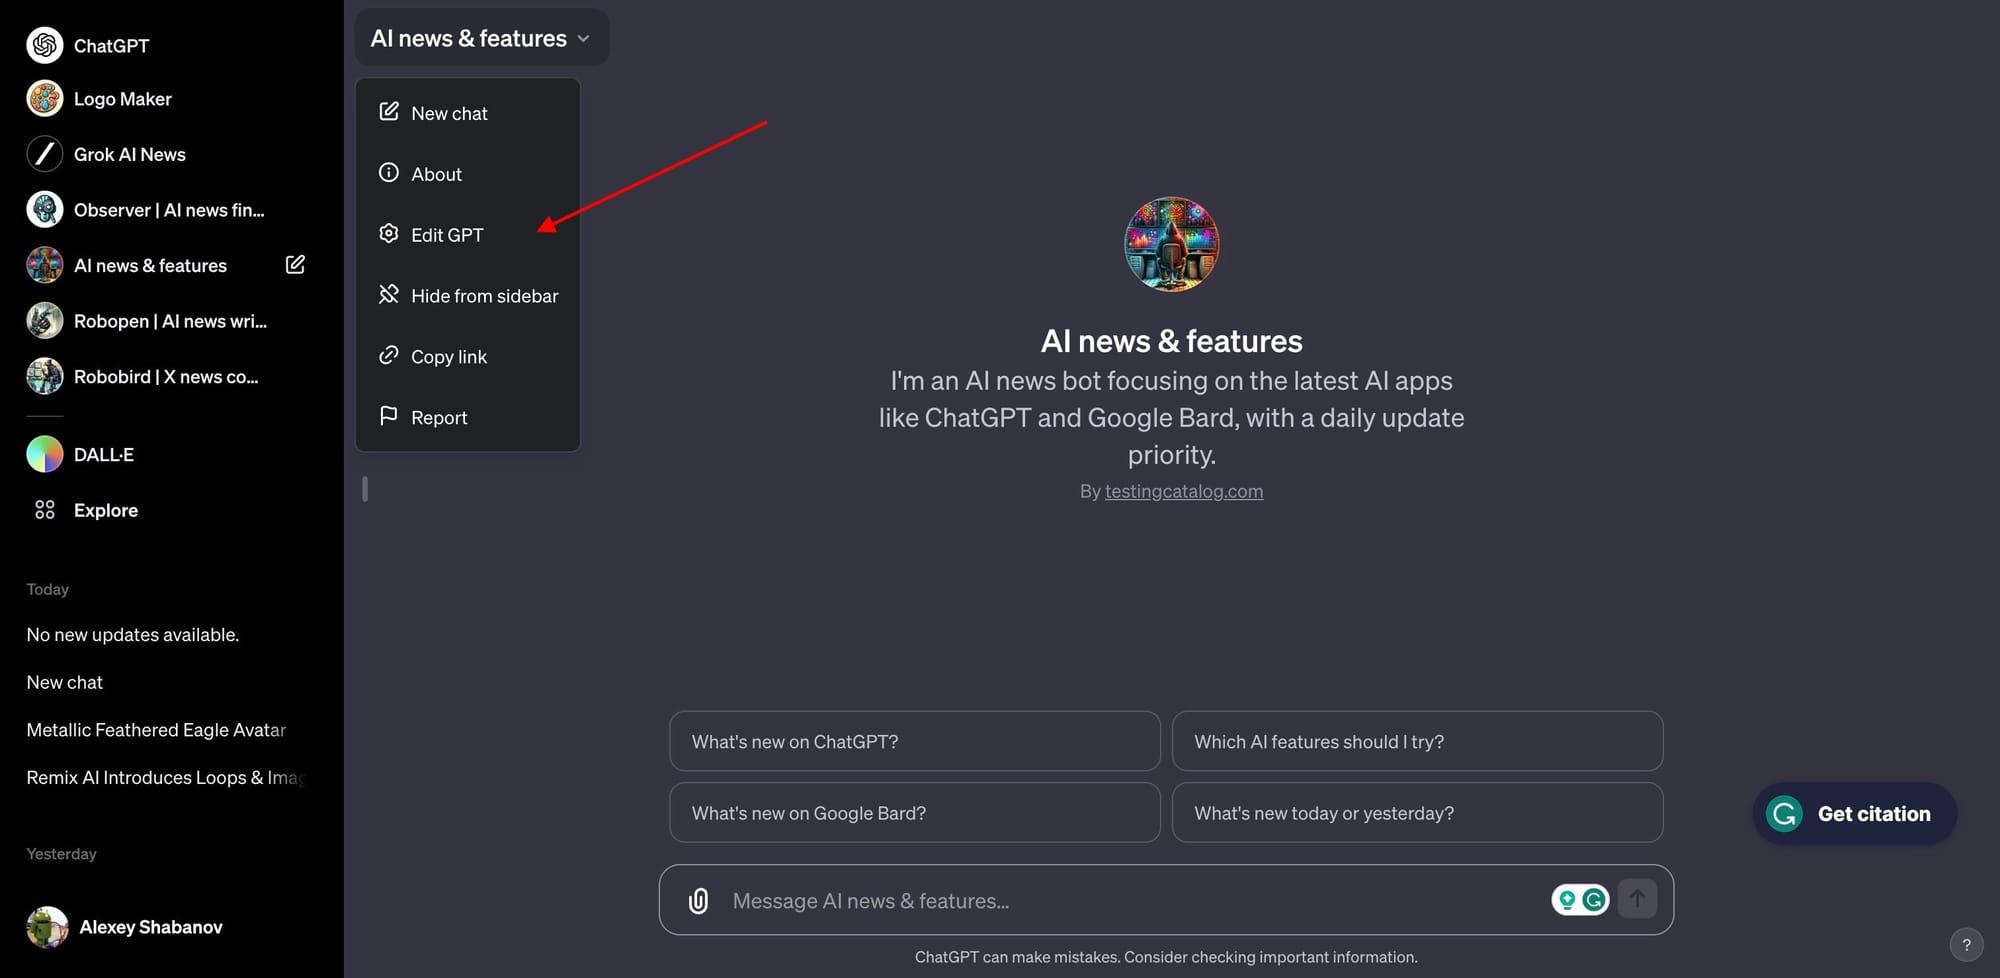Open the Logo Maker sidebar label

click(x=123, y=99)
